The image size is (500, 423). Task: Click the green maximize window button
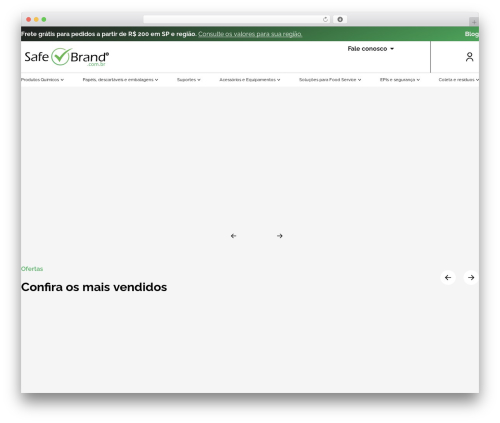(x=44, y=19)
